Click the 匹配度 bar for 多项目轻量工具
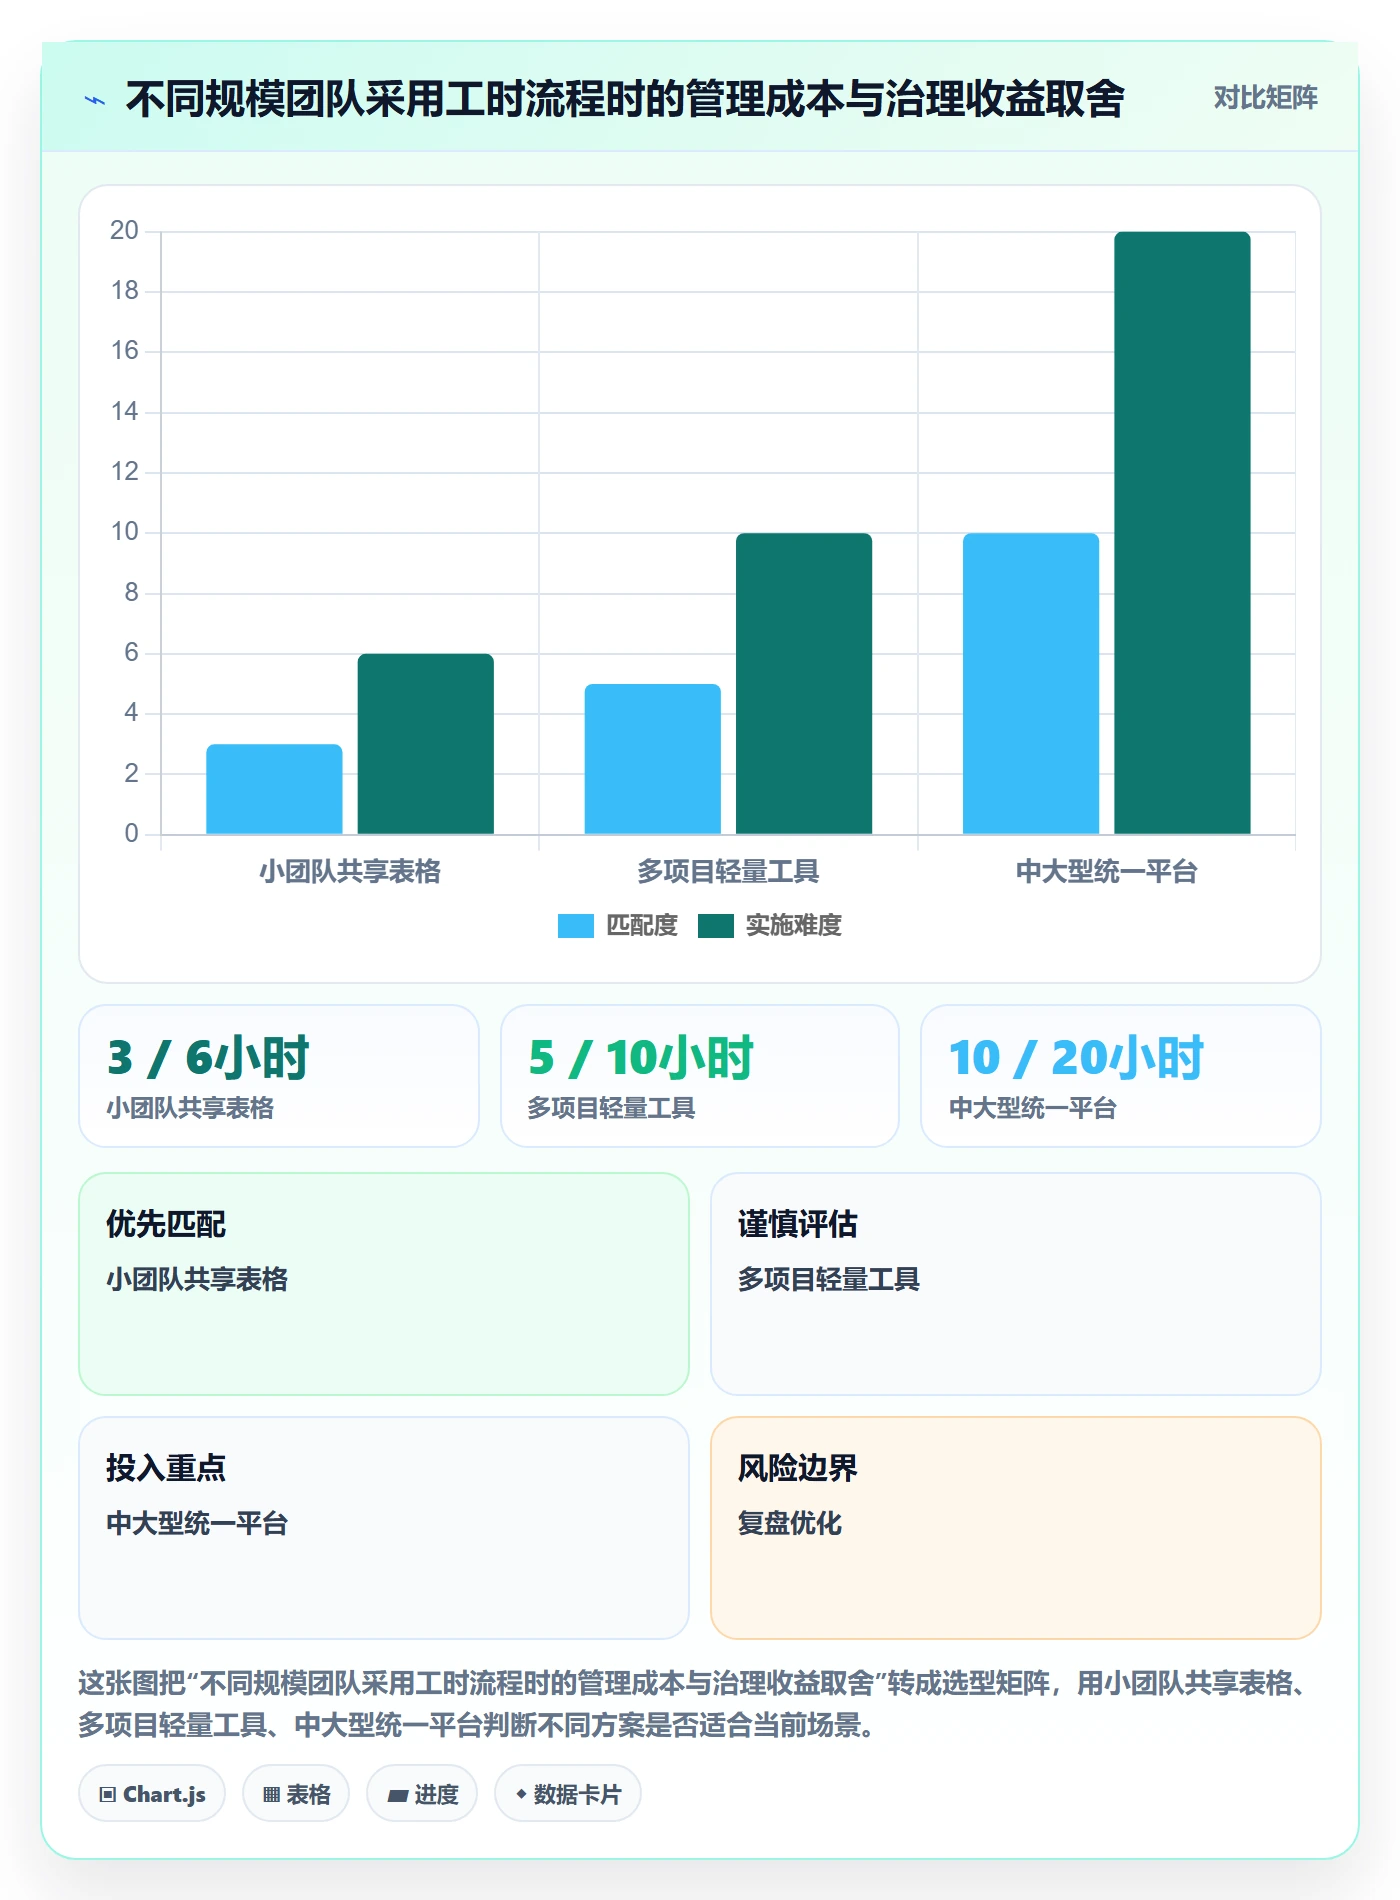1400x1900 pixels. [x=653, y=759]
